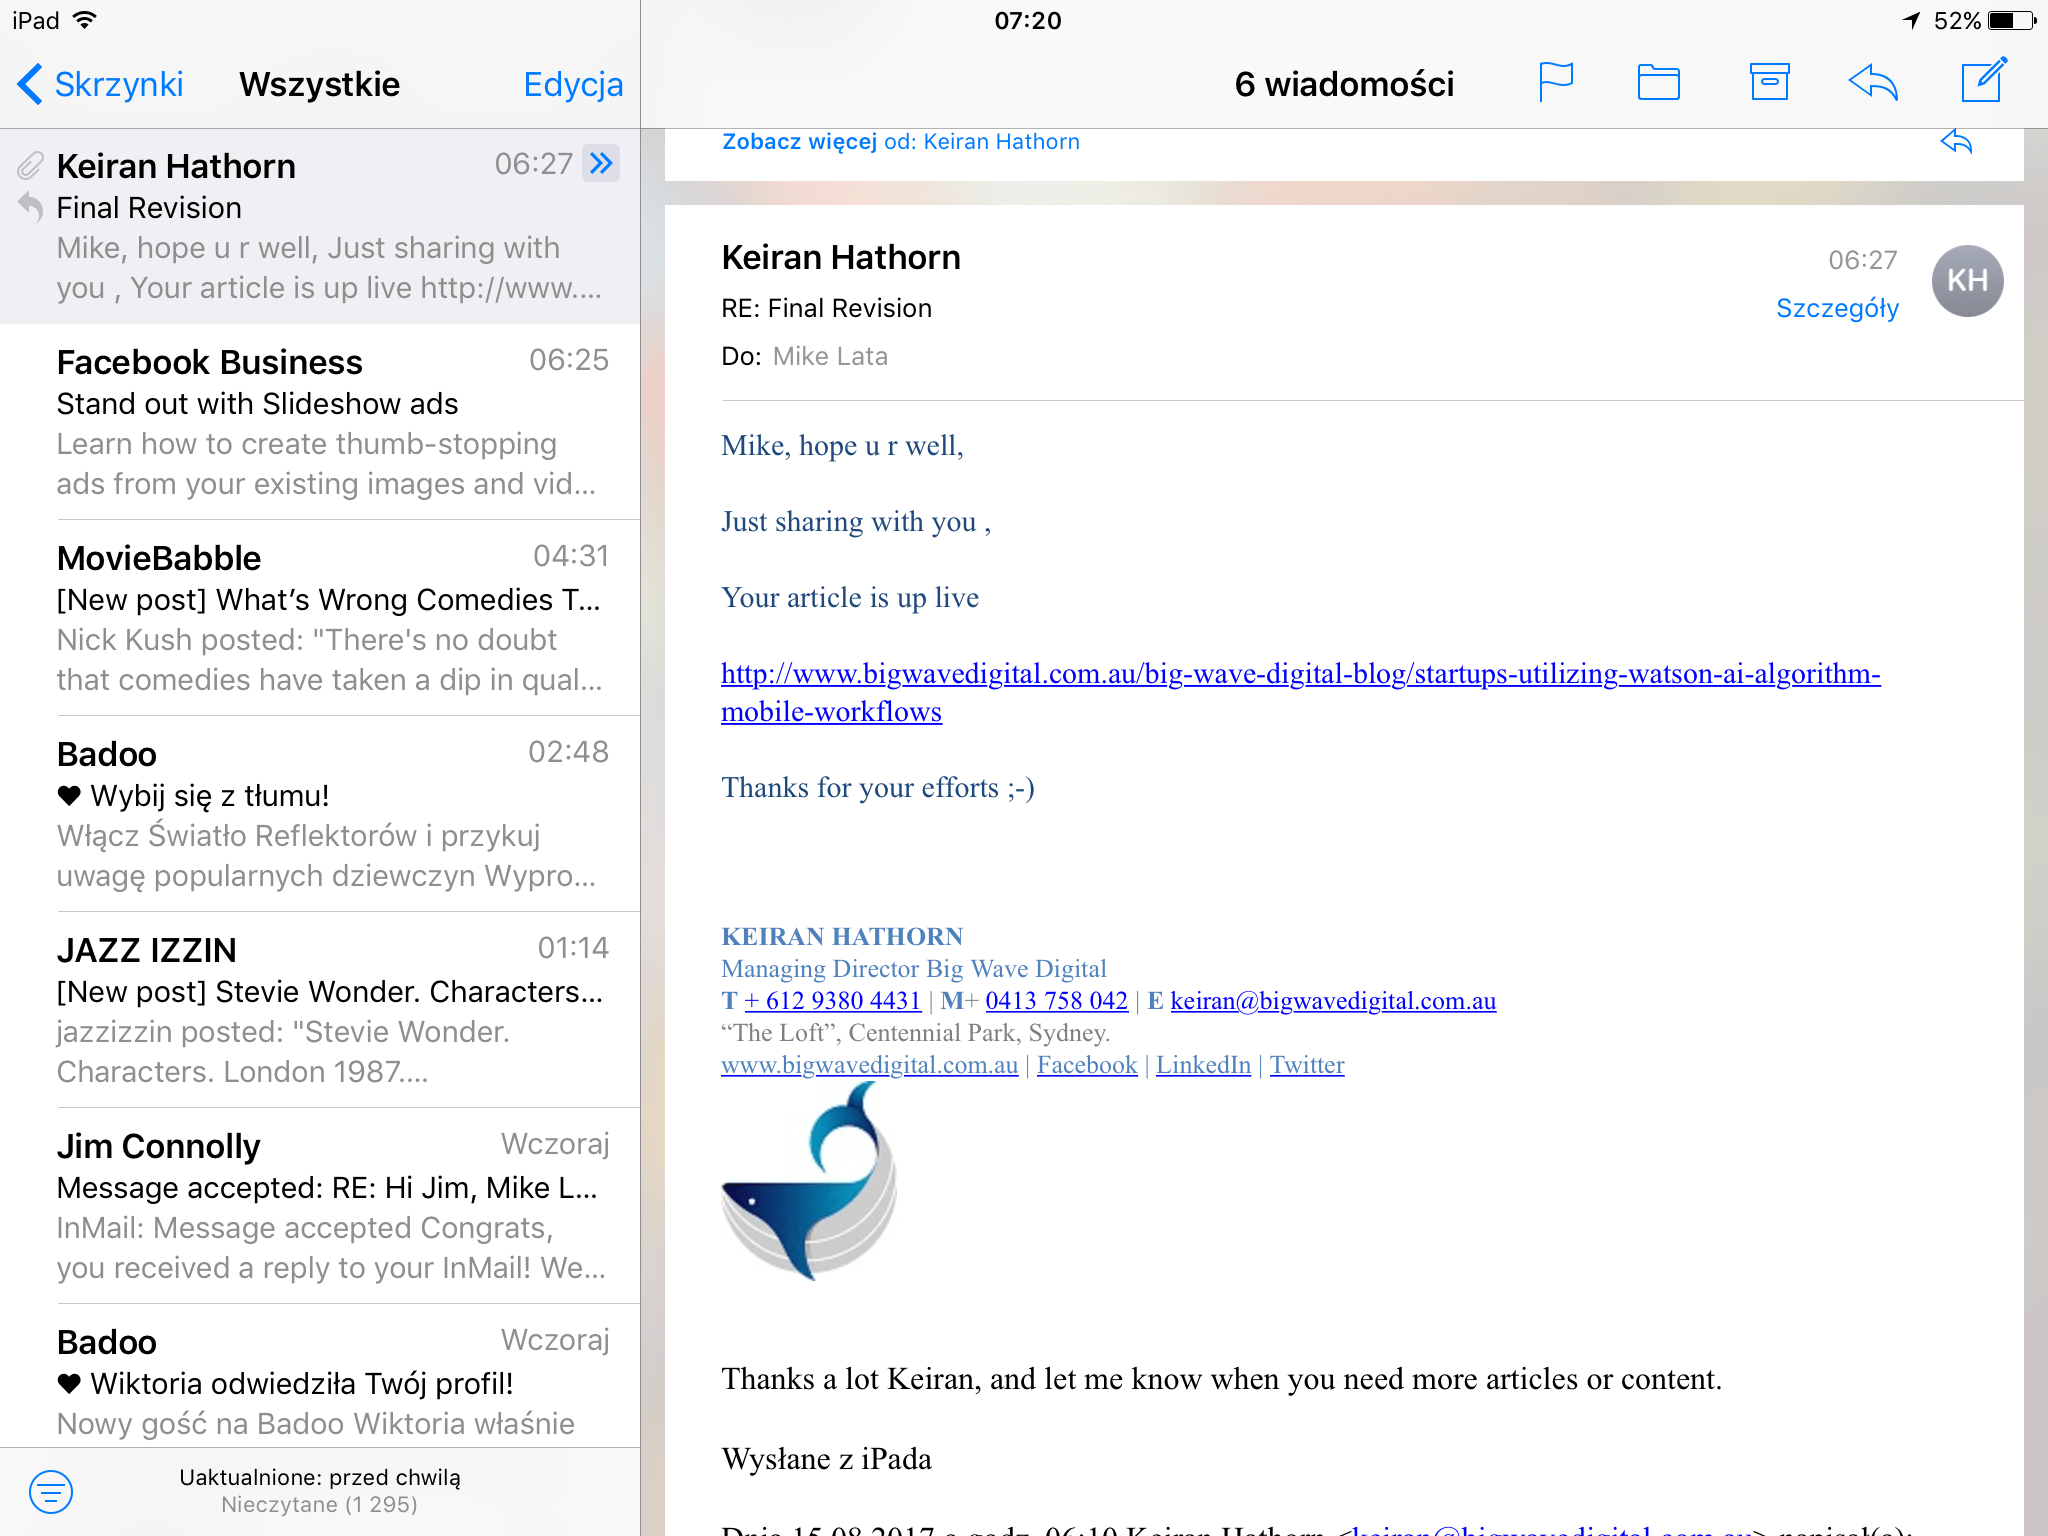This screenshot has height=1536, width=2048.
Task: Go back to Skrzynki mailboxes
Action: tap(100, 84)
